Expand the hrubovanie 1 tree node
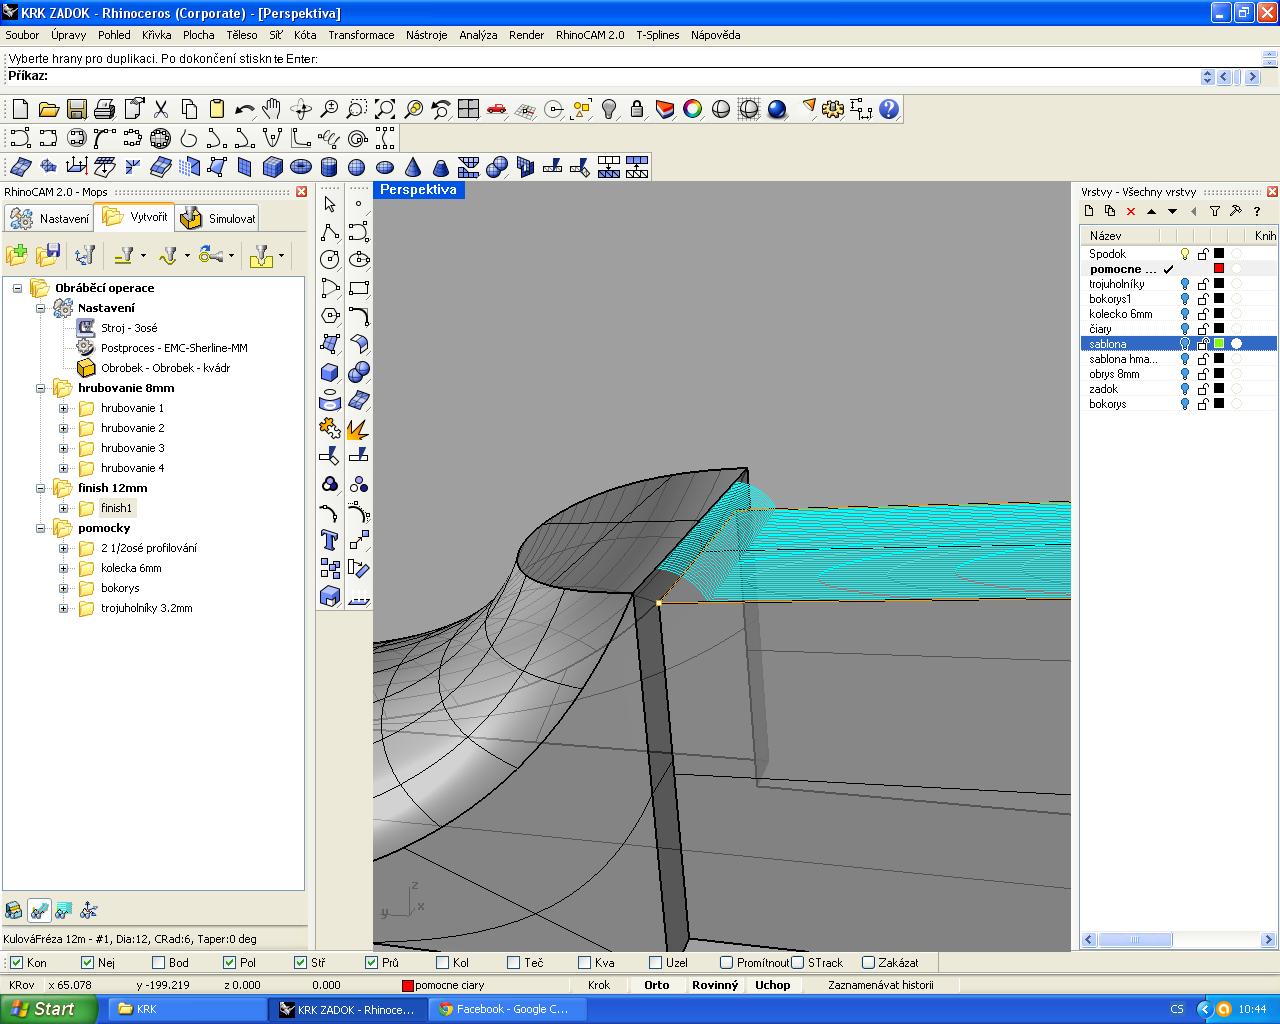The width and height of the screenshot is (1280, 1024). pos(64,408)
